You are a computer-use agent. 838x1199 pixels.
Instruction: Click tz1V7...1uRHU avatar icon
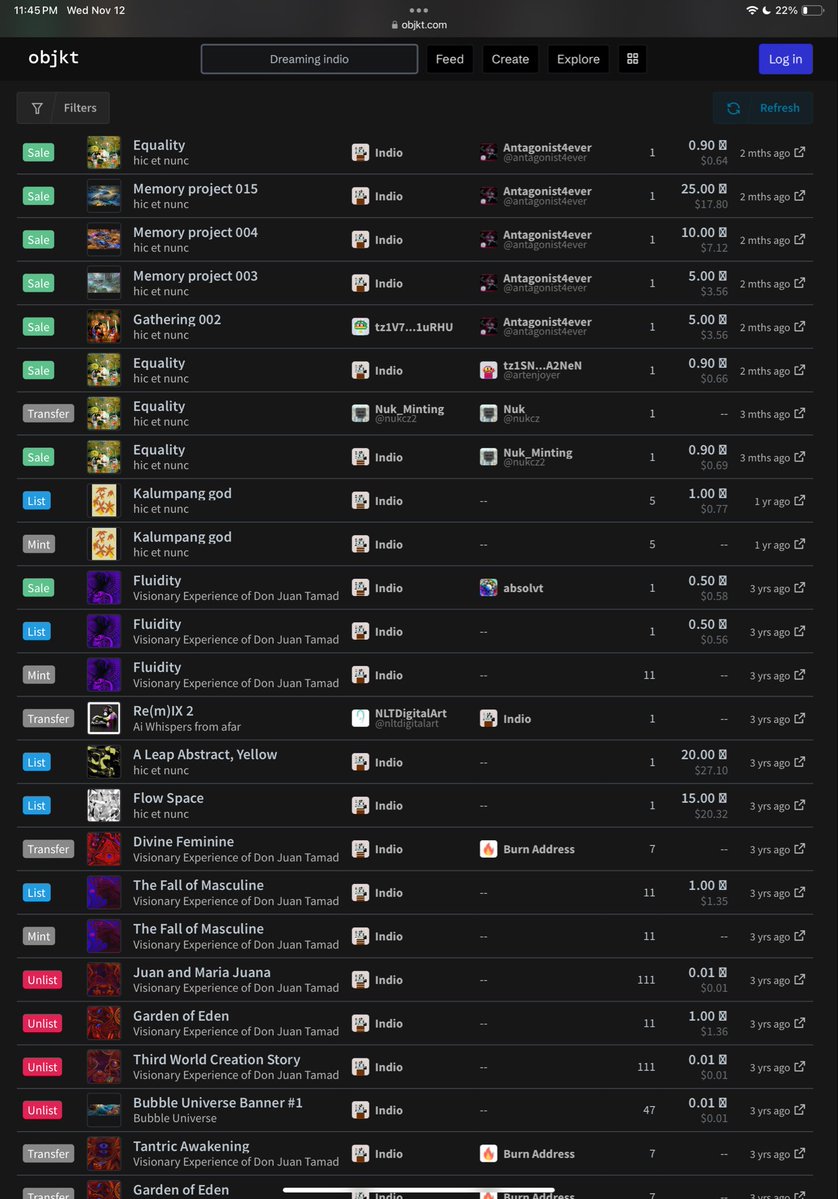coord(360,327)
